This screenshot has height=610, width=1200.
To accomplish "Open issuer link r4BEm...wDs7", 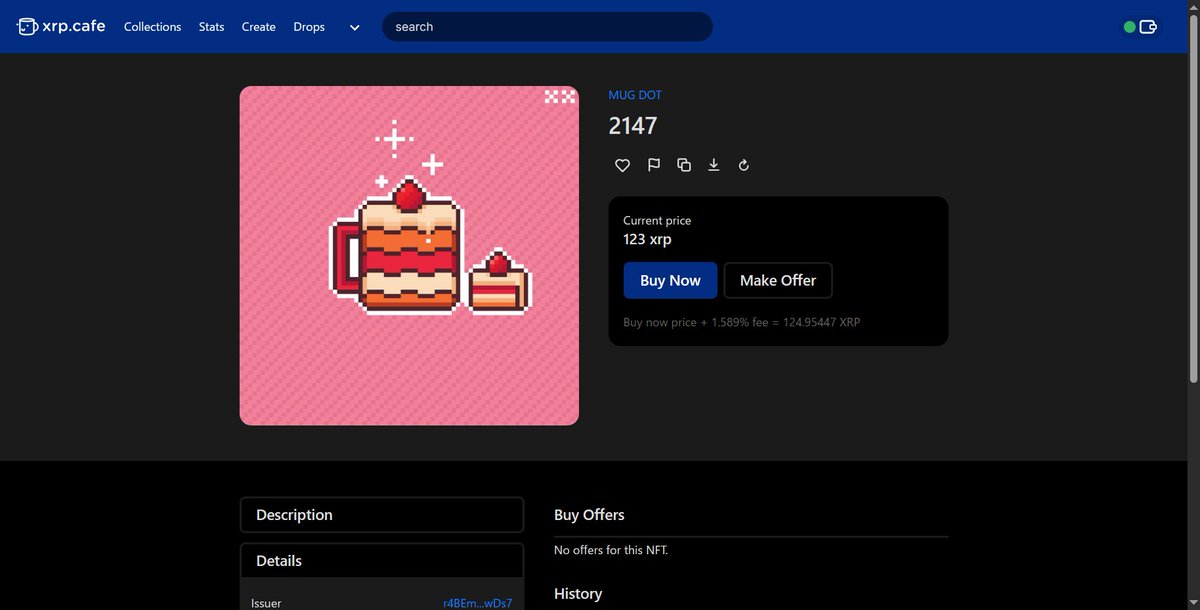I will (478, 602).
